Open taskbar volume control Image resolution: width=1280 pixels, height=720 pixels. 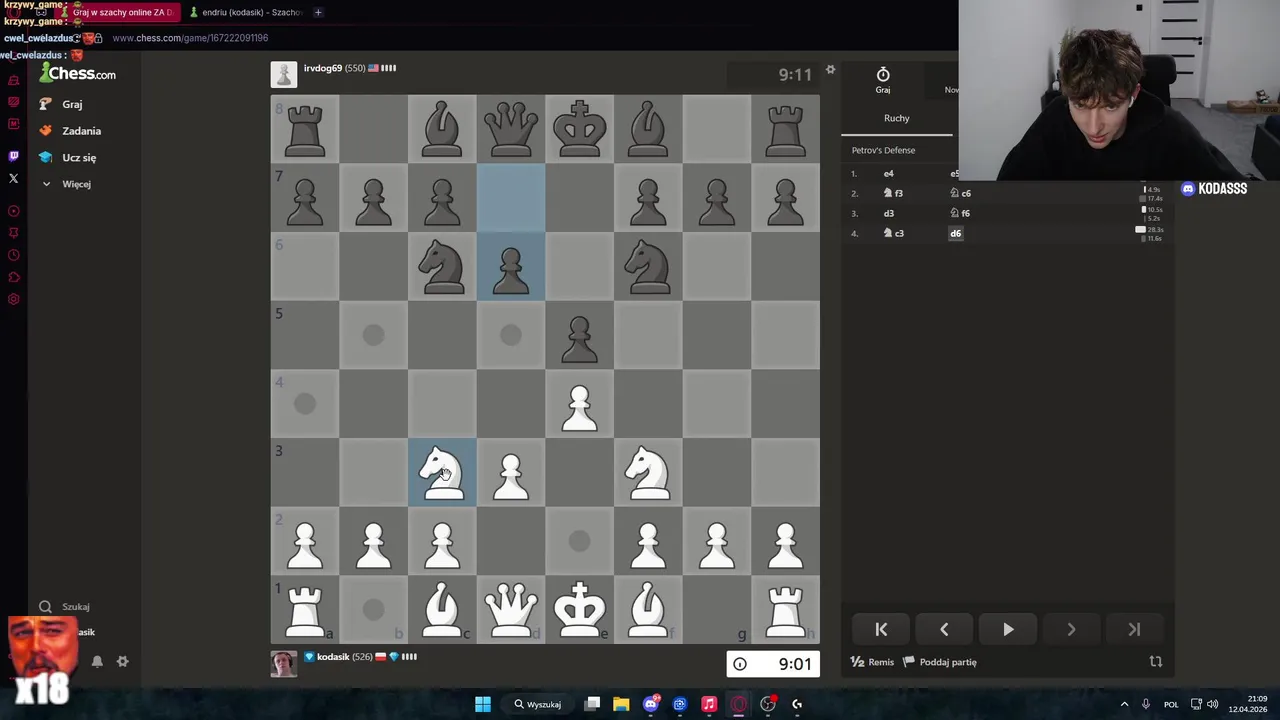(1213, 704)
